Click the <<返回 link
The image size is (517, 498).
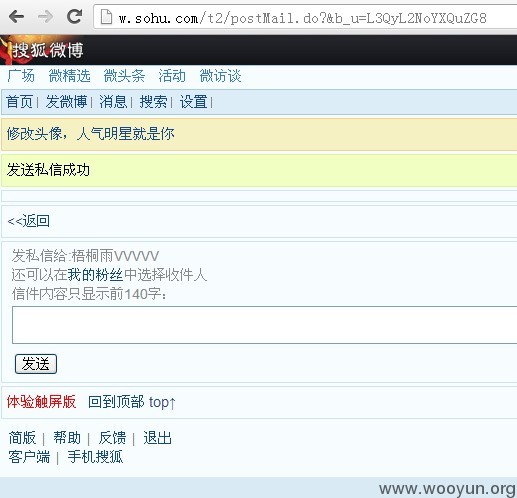(29, 221)
